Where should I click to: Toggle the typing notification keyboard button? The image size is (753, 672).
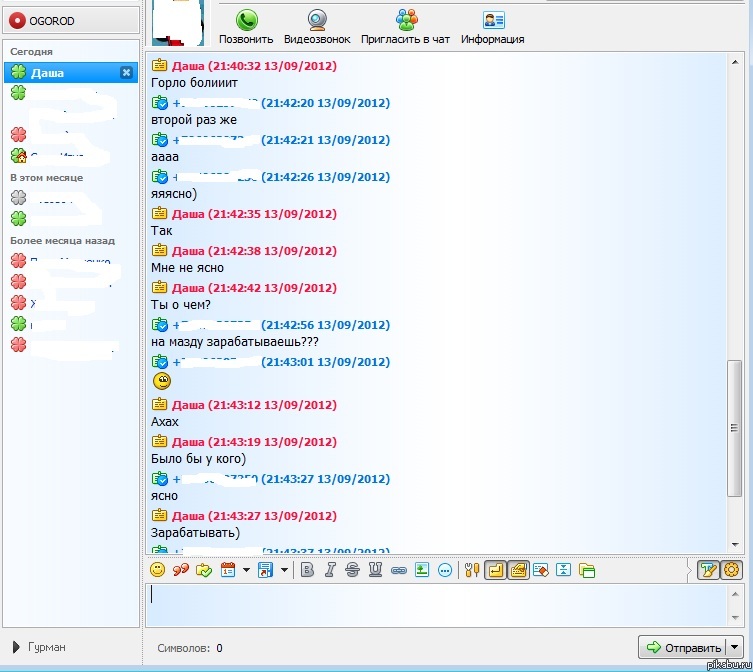click(x=518, y=570)
